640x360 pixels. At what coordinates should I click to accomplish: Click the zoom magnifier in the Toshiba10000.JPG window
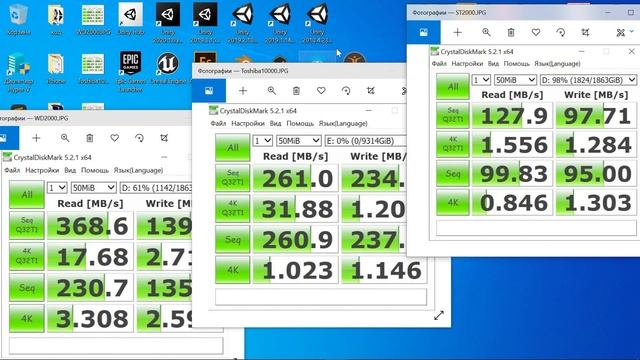click(271, 91)
